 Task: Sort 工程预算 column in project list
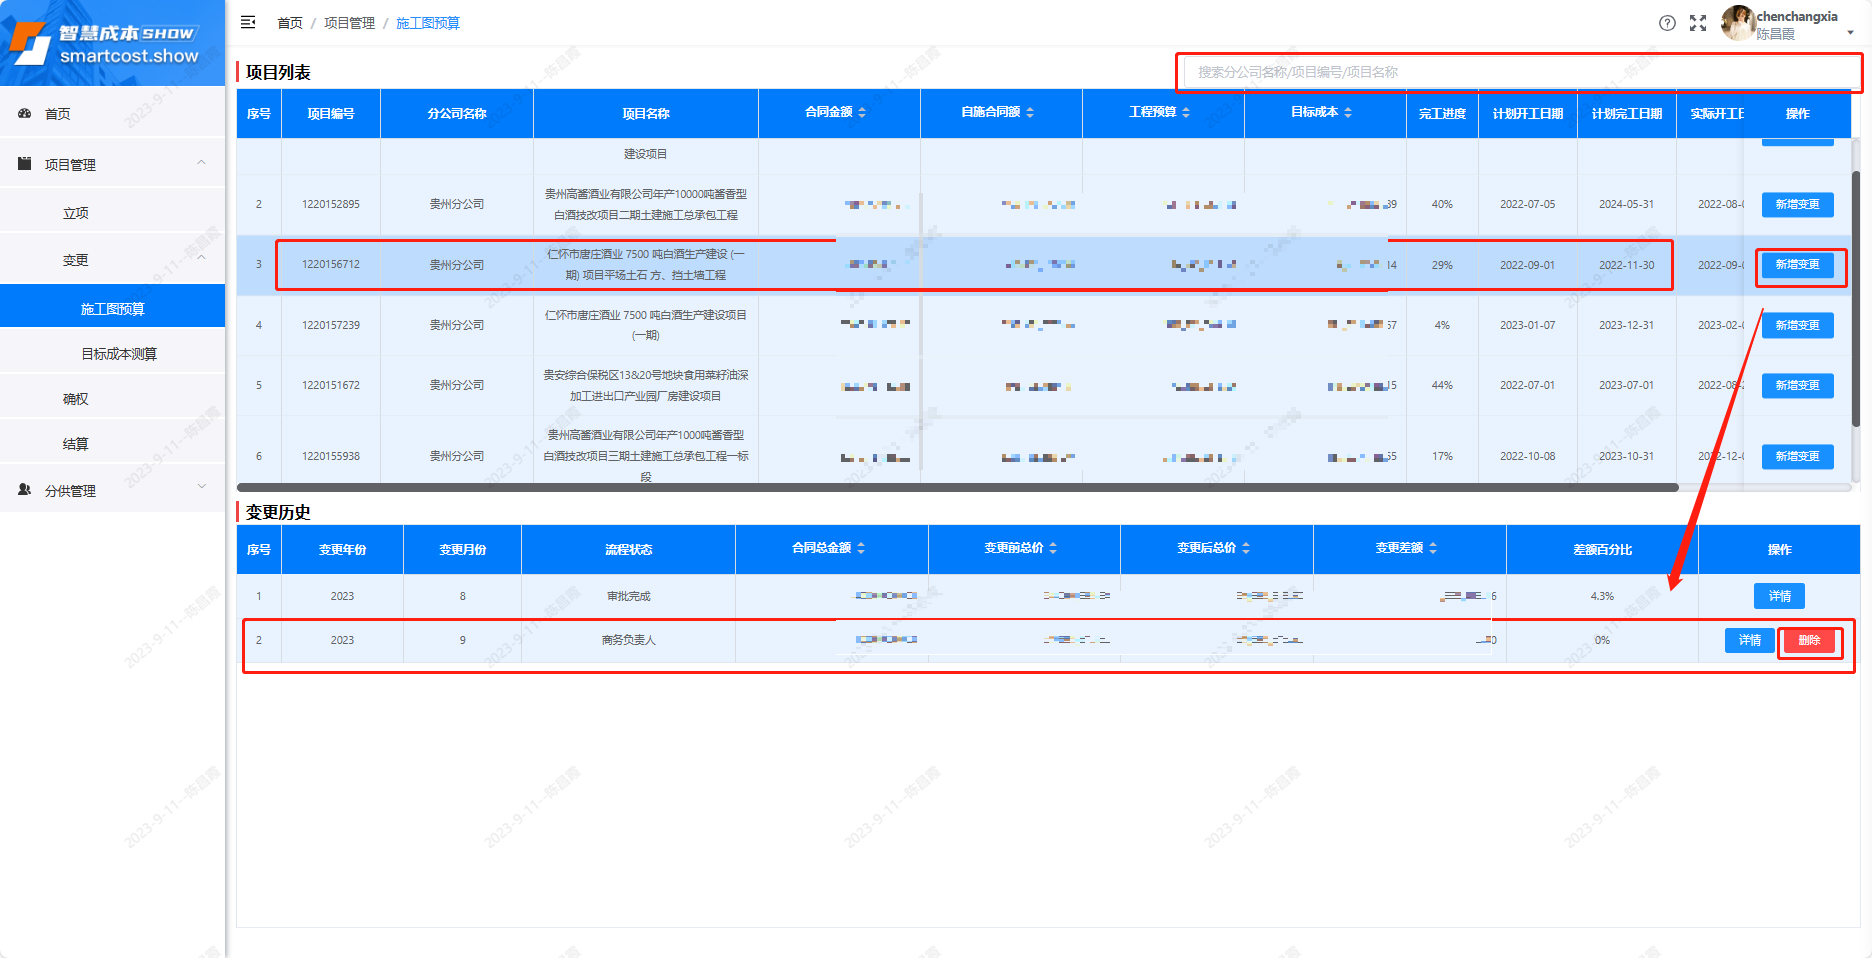pyautogui.click(x=1186, y=113)
